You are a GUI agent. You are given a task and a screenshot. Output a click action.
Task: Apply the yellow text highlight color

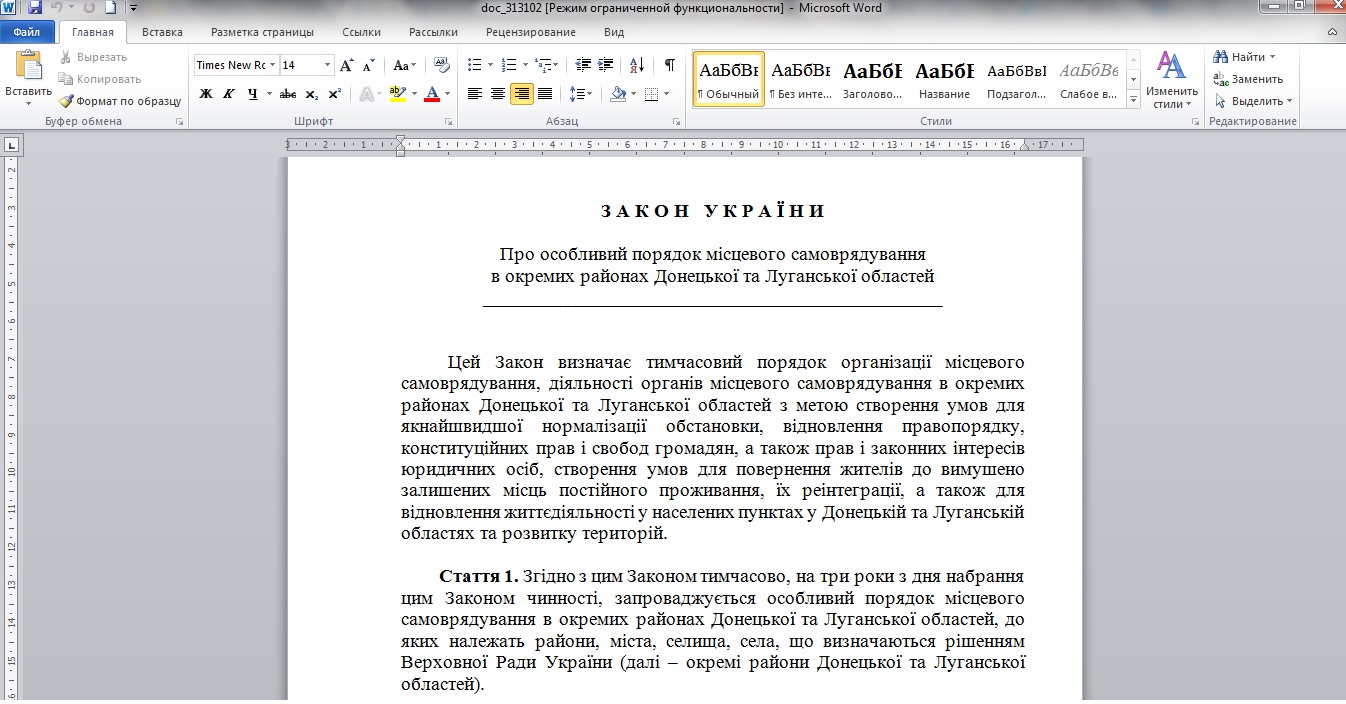397,94
